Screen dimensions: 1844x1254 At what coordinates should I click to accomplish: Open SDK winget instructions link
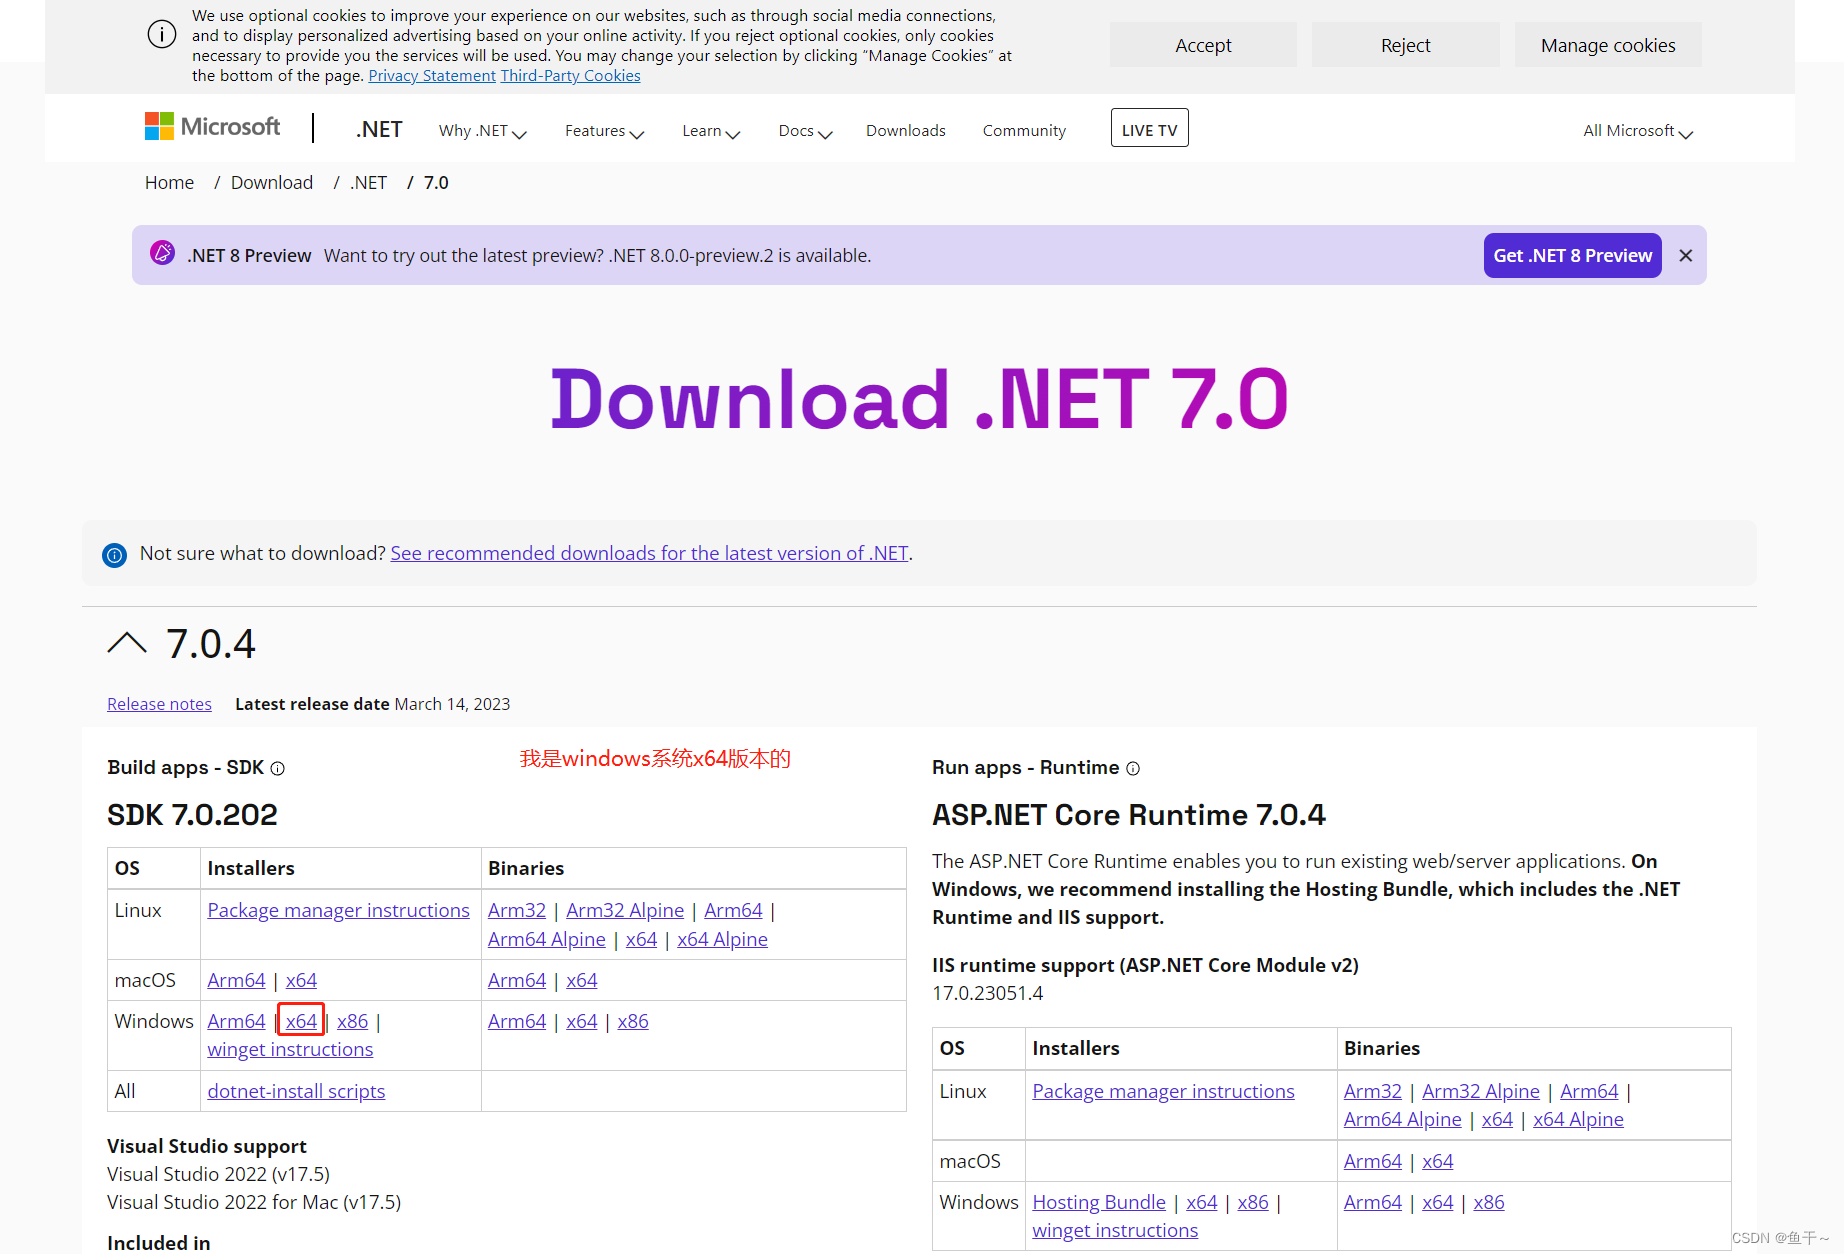point(290,1049)
